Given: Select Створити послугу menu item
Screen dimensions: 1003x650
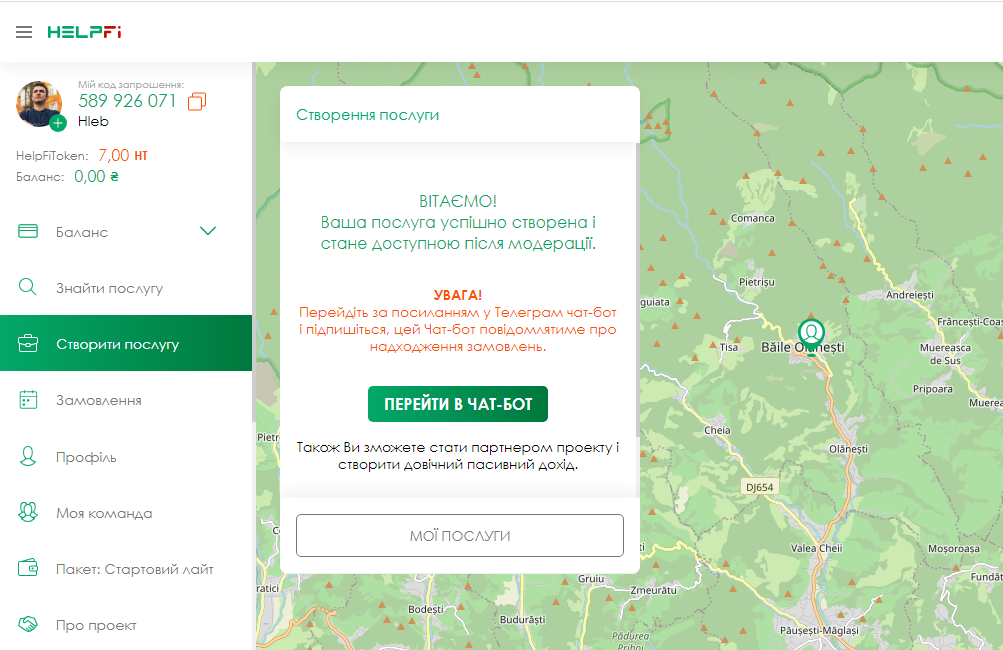Looking at the screenshot, I should click(117, 345).
